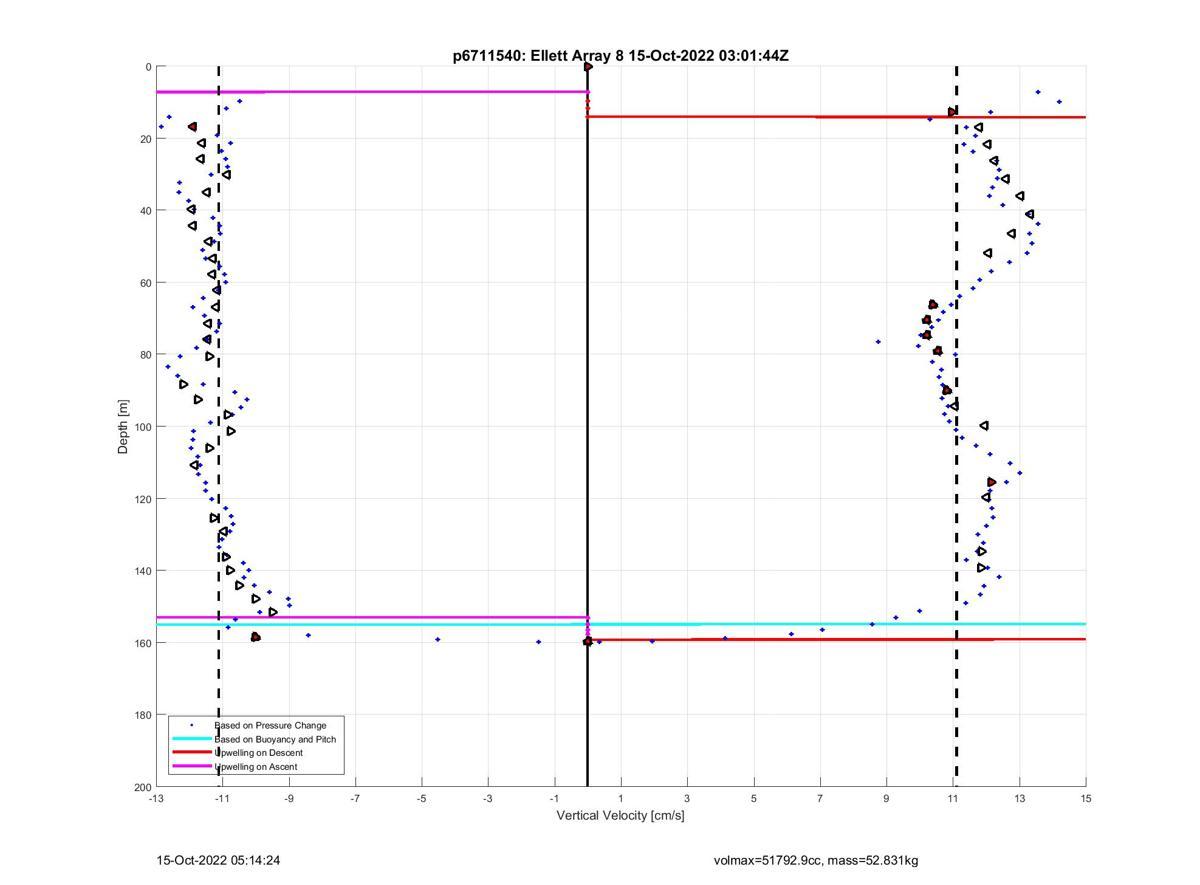Screen dimensions: 1200x885
Task: Click legend entry 'Based on Buoyancy and Pitch'
Action: 275,739
